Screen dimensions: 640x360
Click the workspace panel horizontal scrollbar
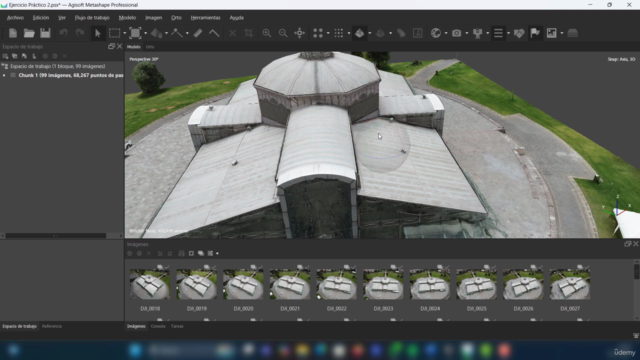click(x=56, y=236)
